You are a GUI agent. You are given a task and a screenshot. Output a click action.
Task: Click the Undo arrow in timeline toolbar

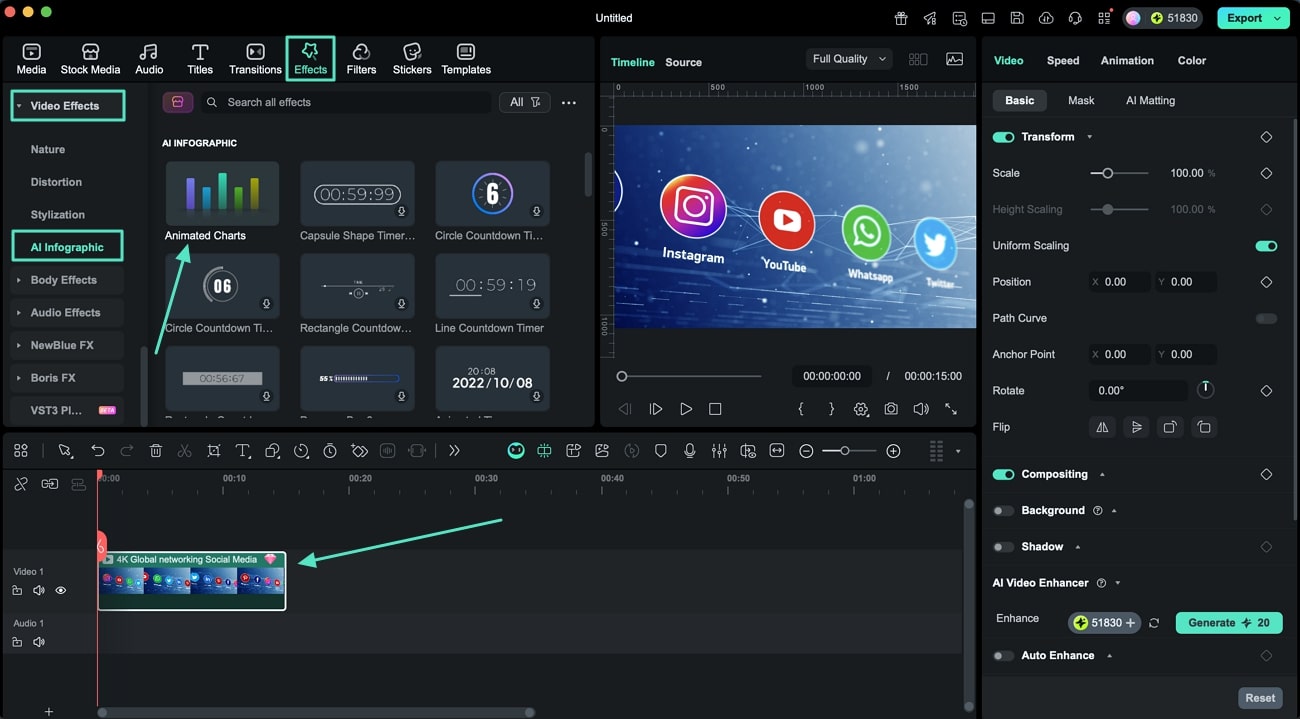coord(98,451)
